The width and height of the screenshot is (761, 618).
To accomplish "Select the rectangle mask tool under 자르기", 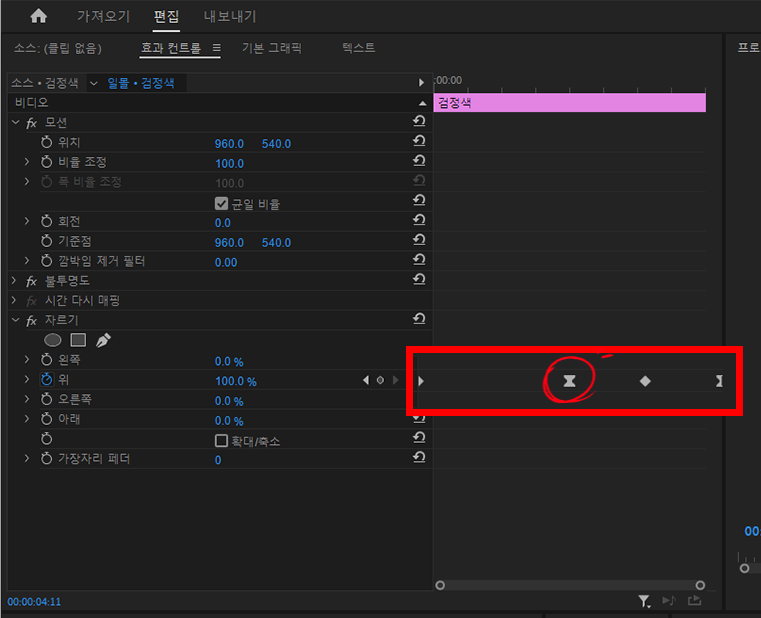I will (x=78, y=340).
